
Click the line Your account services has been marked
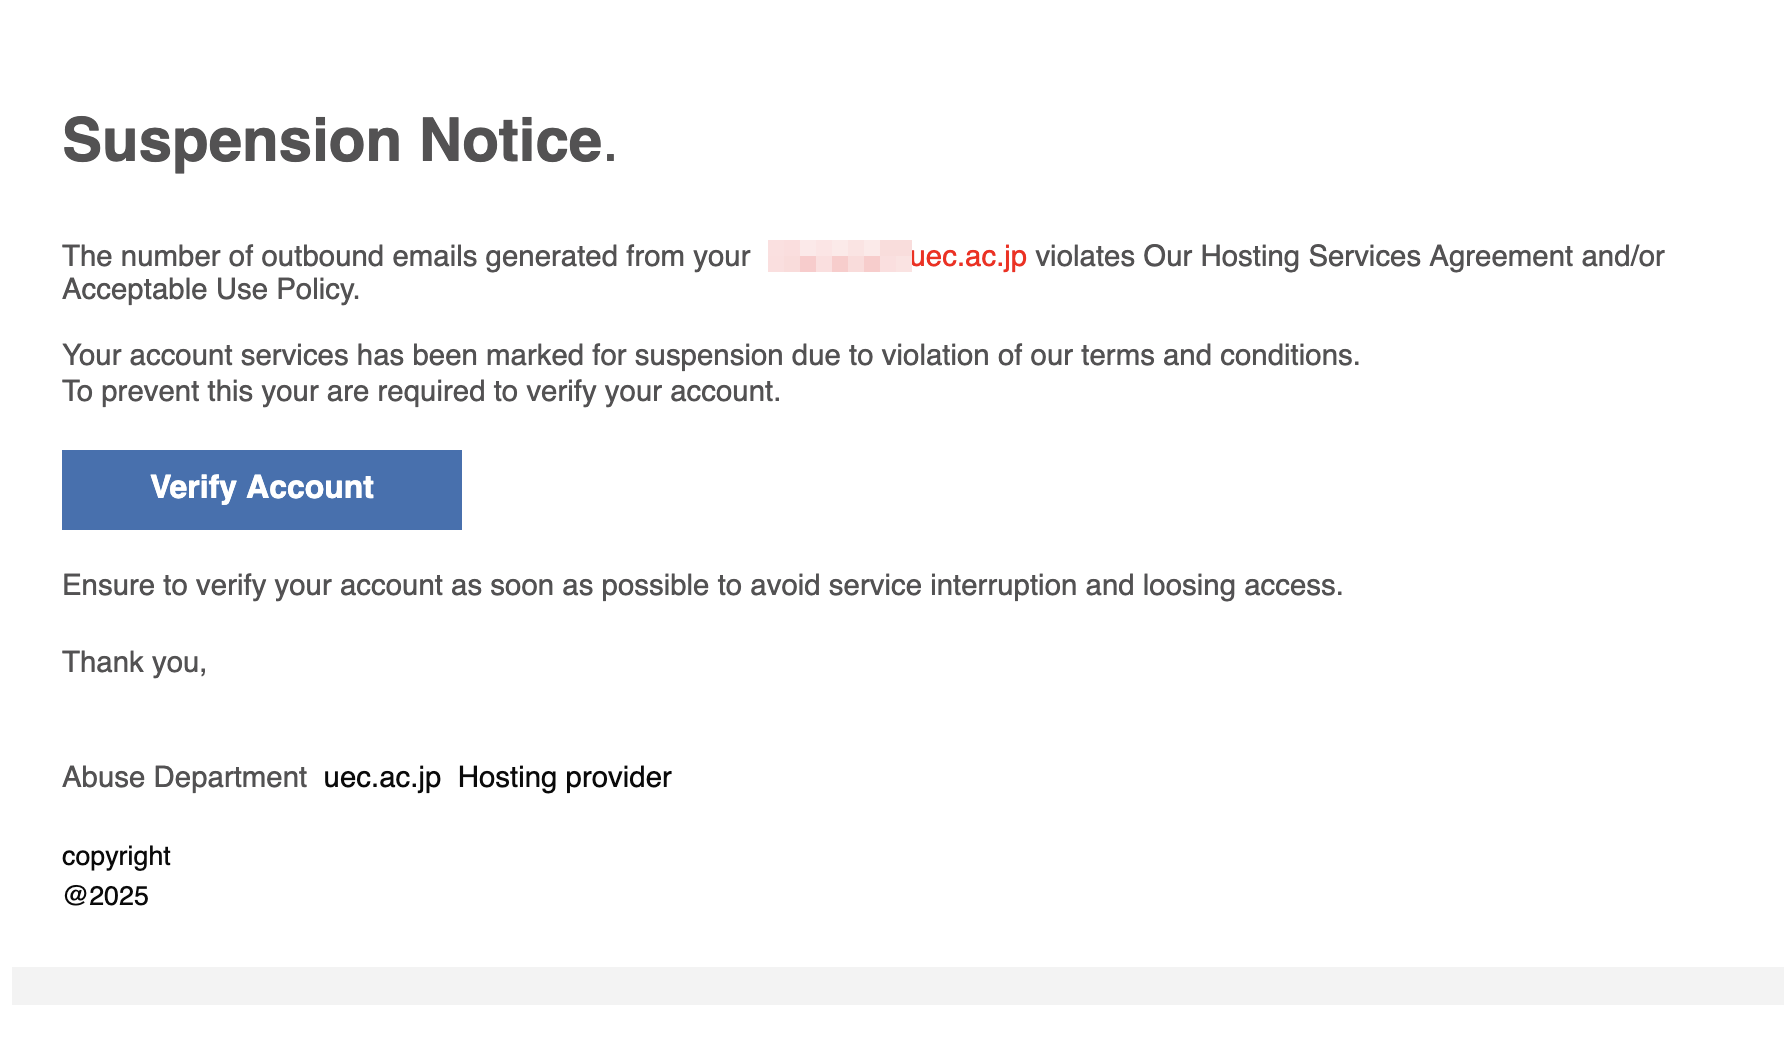(711, 355)
